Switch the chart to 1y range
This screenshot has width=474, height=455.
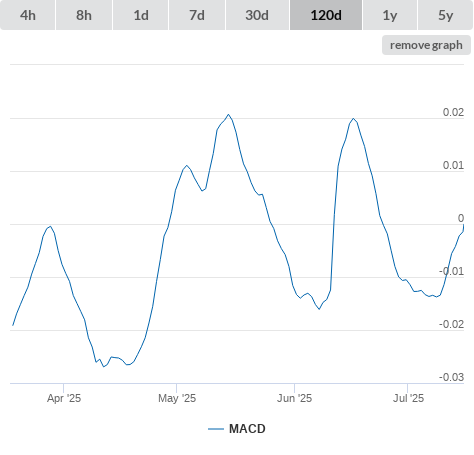(x=390, y=15)
